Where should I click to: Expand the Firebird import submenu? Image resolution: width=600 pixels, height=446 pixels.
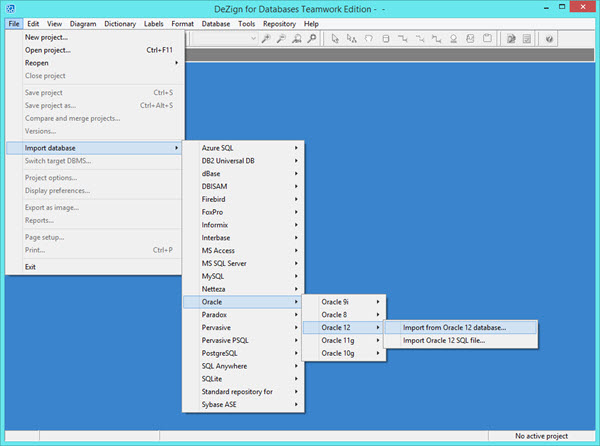243,199
